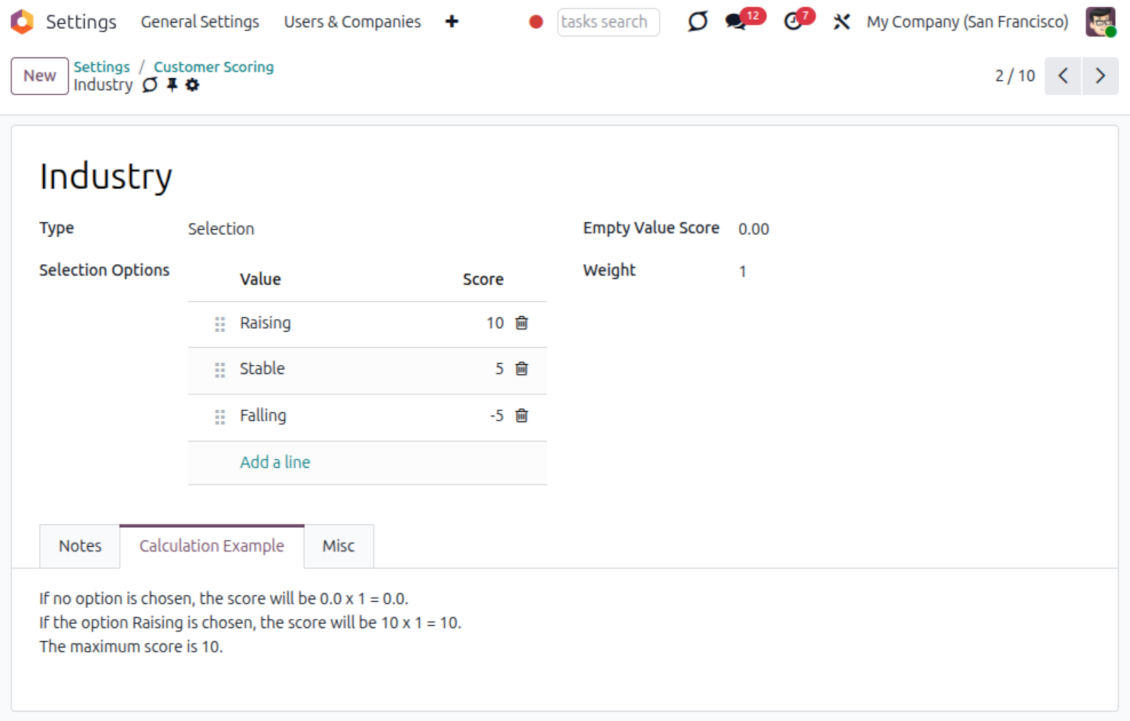1130x721 pixels.
Task: Delete the Raising selection option
Action: (521, 323)
